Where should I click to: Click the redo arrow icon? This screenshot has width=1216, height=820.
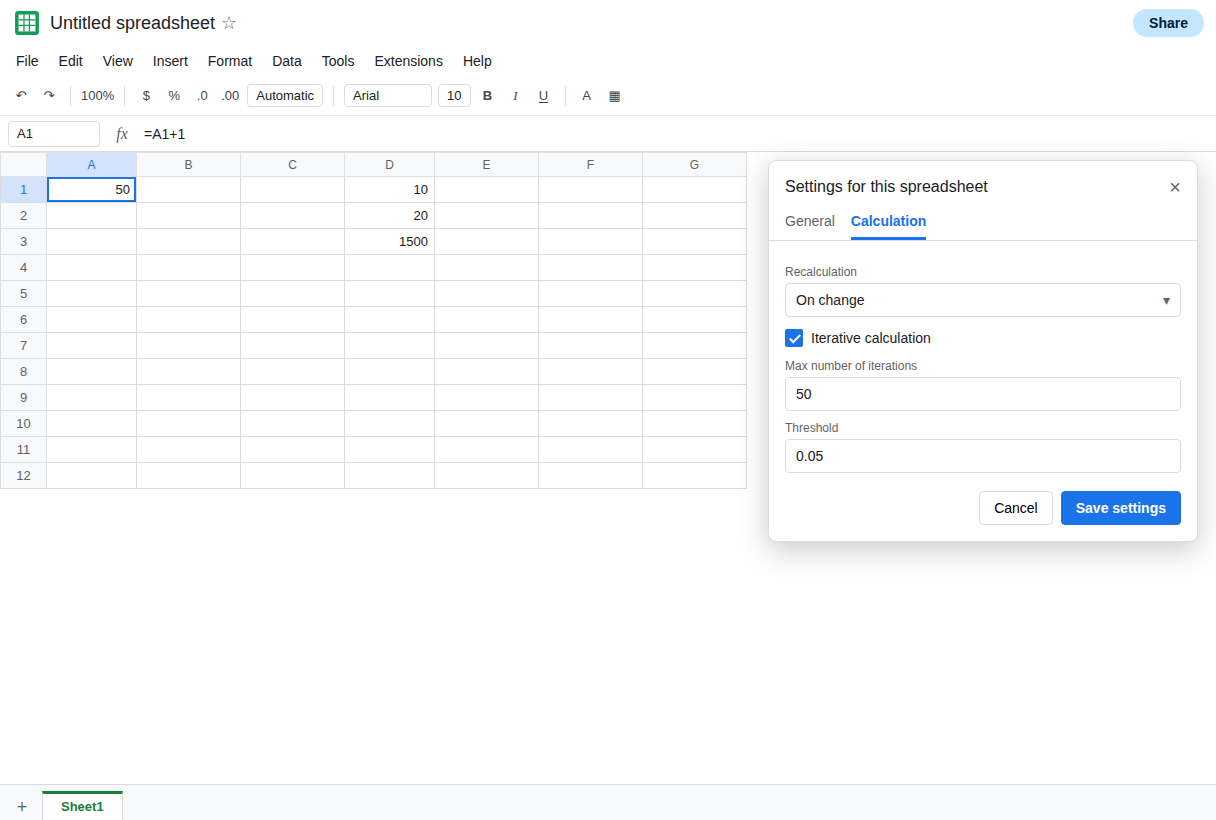click(x=49, y=96)
